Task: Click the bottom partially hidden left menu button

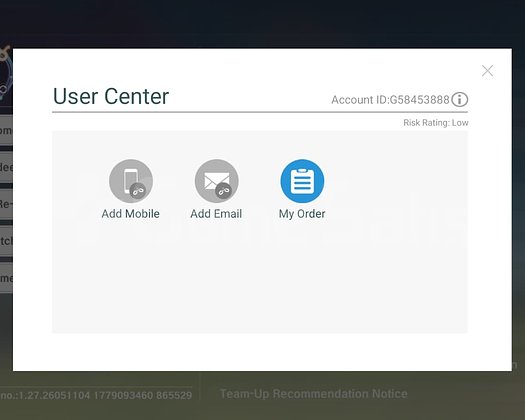Action: [x=6, y=278]
